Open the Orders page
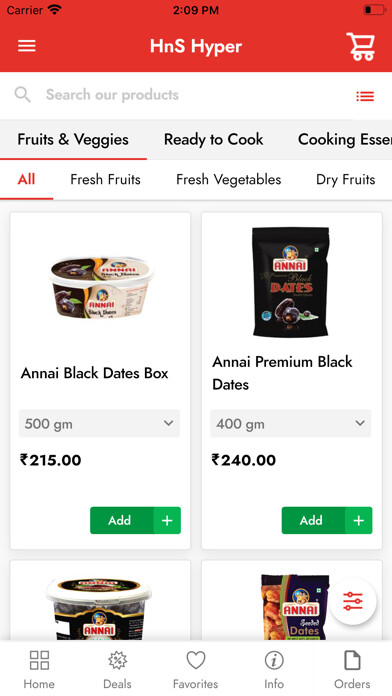The height and width of the screenshot is (696, 392). pos(352,669)
